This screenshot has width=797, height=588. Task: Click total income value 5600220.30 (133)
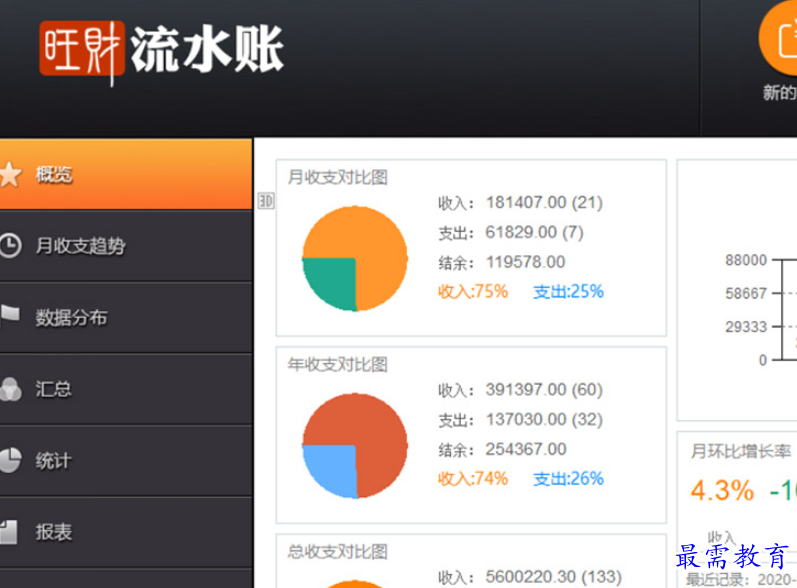pyautogui.click(x=554, y=577)
